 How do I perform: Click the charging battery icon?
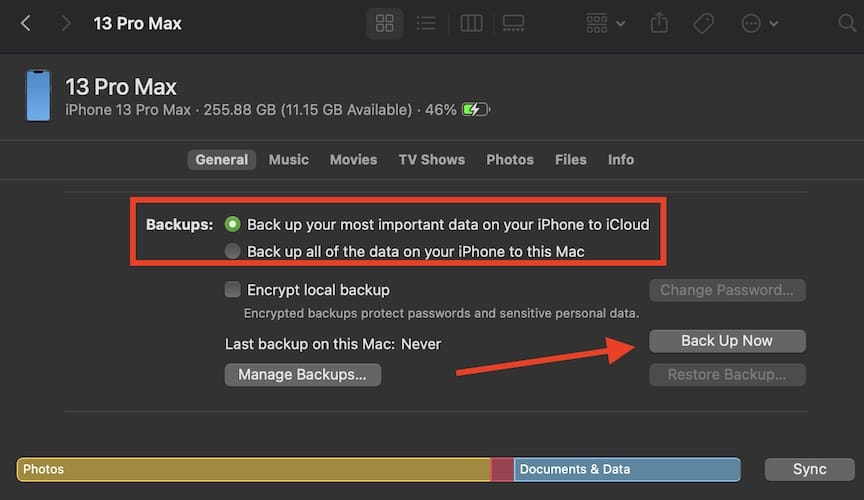click(x=476, y=109)
